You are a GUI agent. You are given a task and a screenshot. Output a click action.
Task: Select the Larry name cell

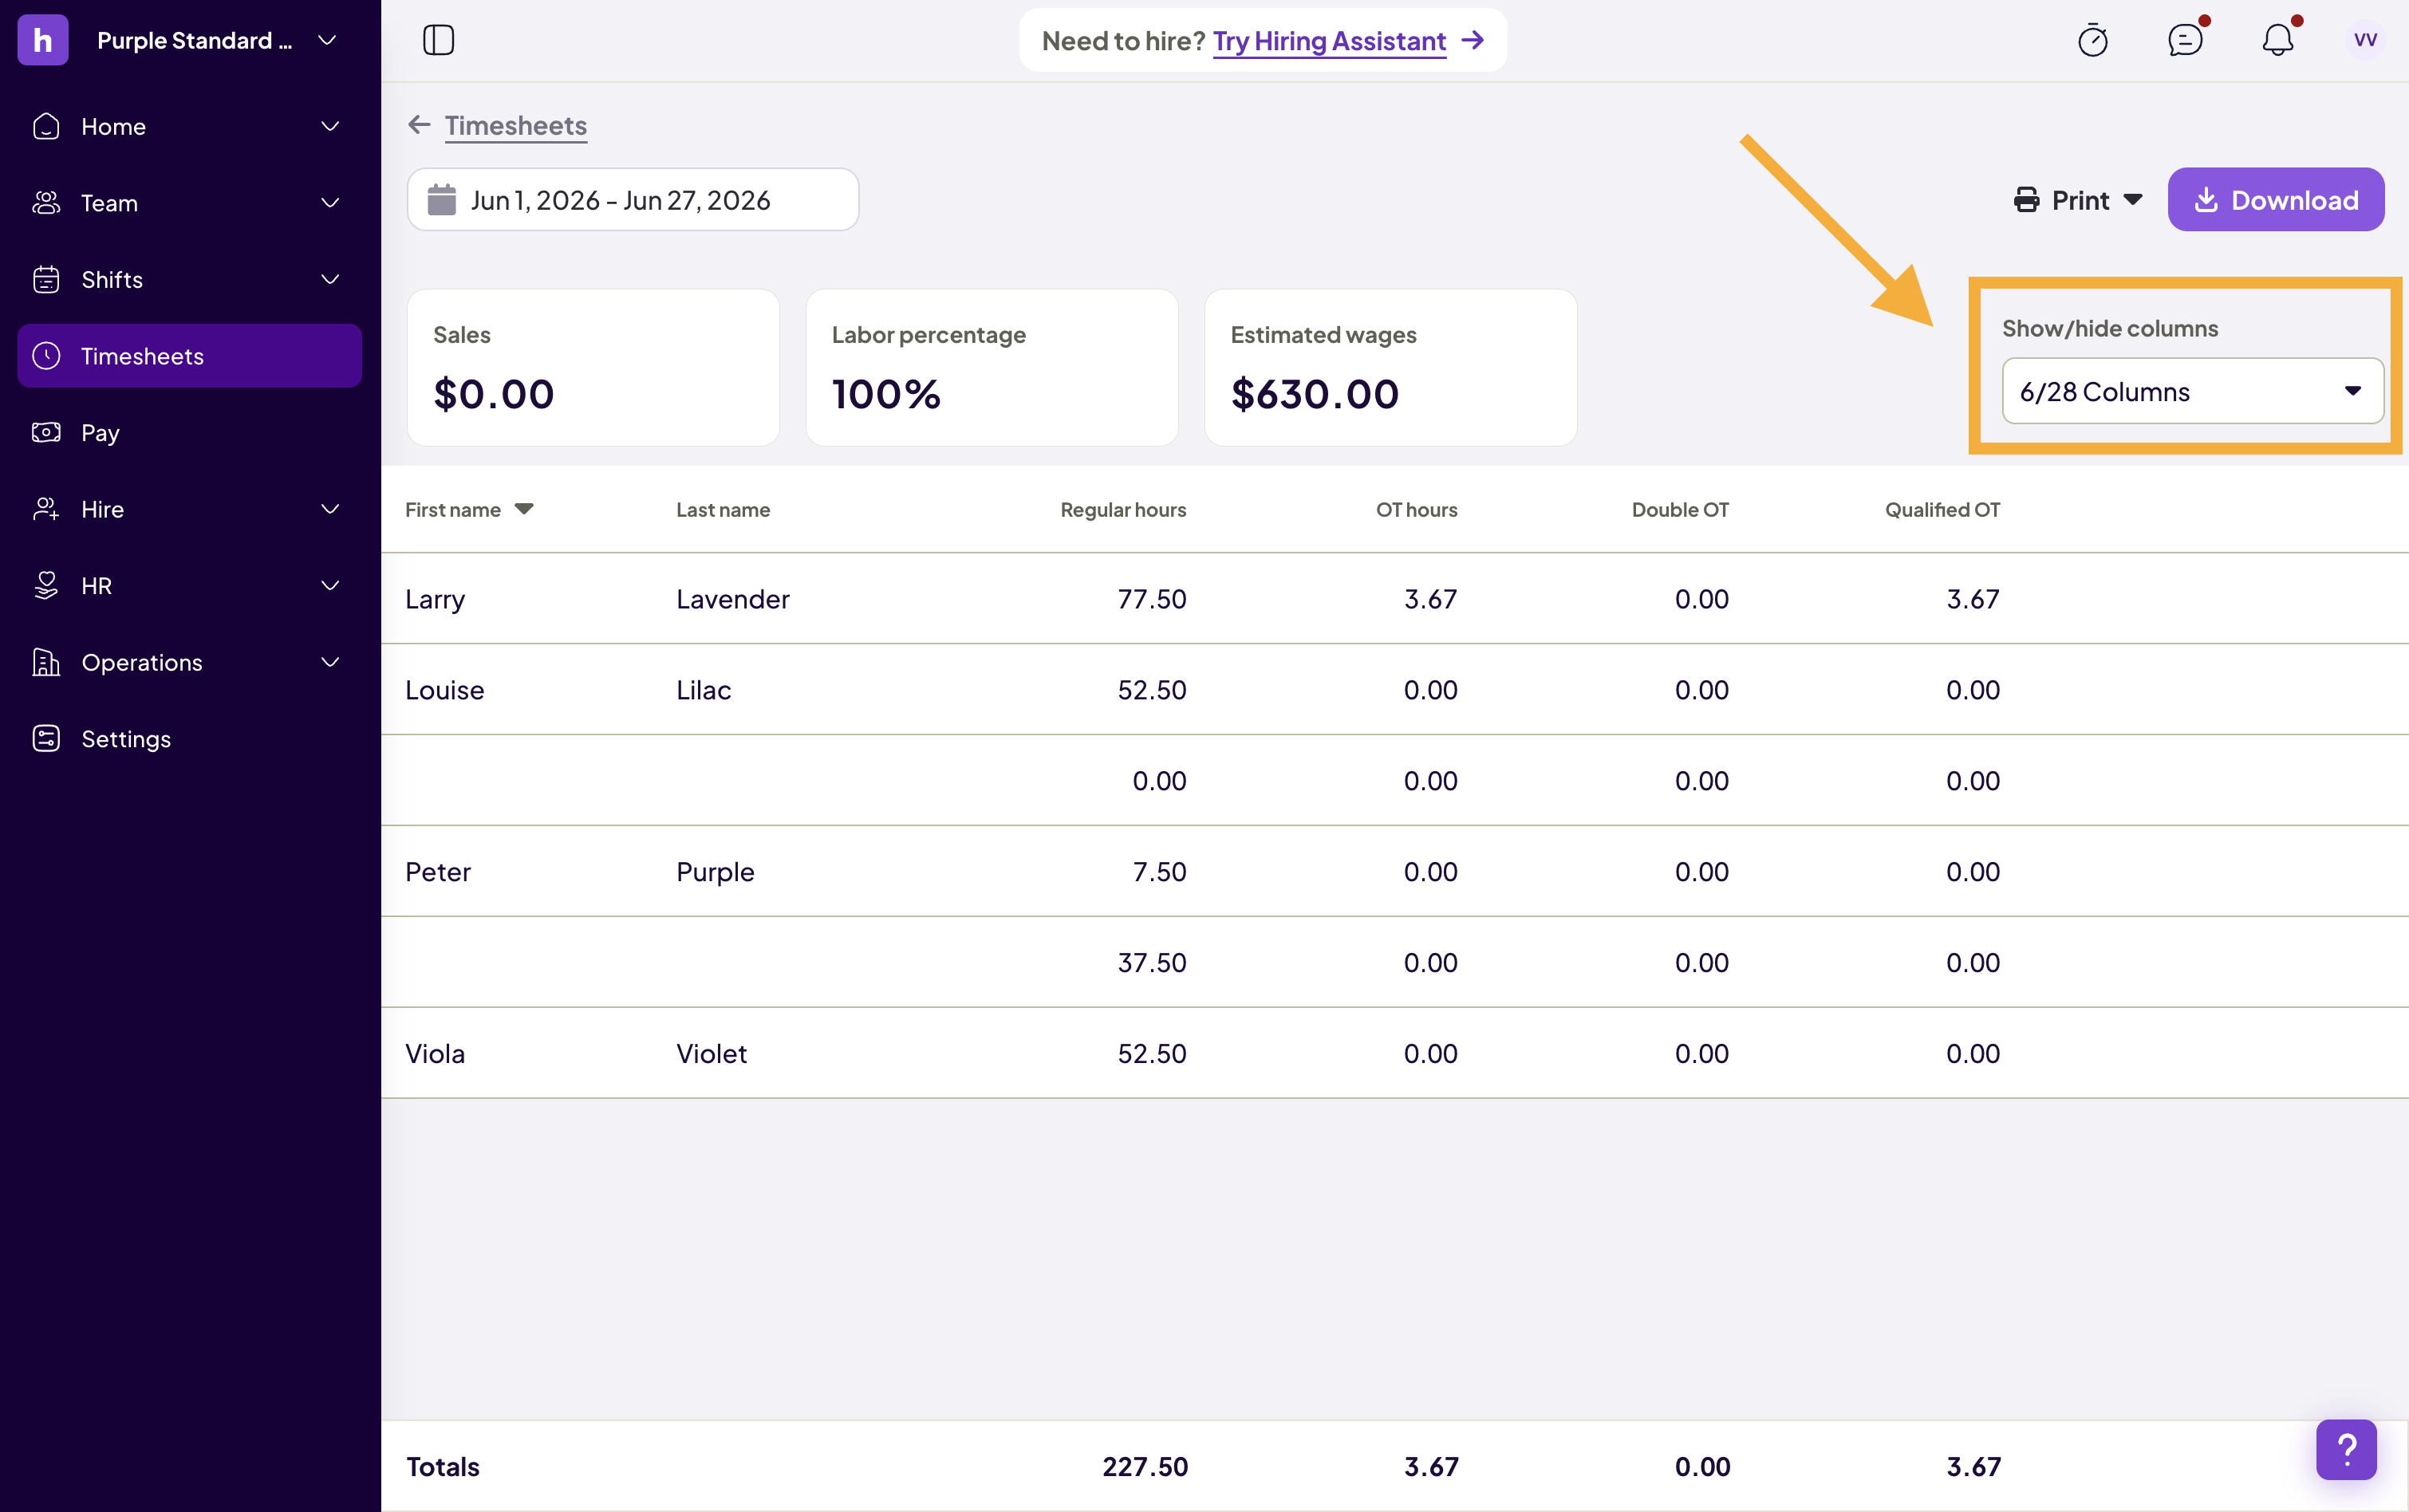pyautogui.click(x=435, y=599)
